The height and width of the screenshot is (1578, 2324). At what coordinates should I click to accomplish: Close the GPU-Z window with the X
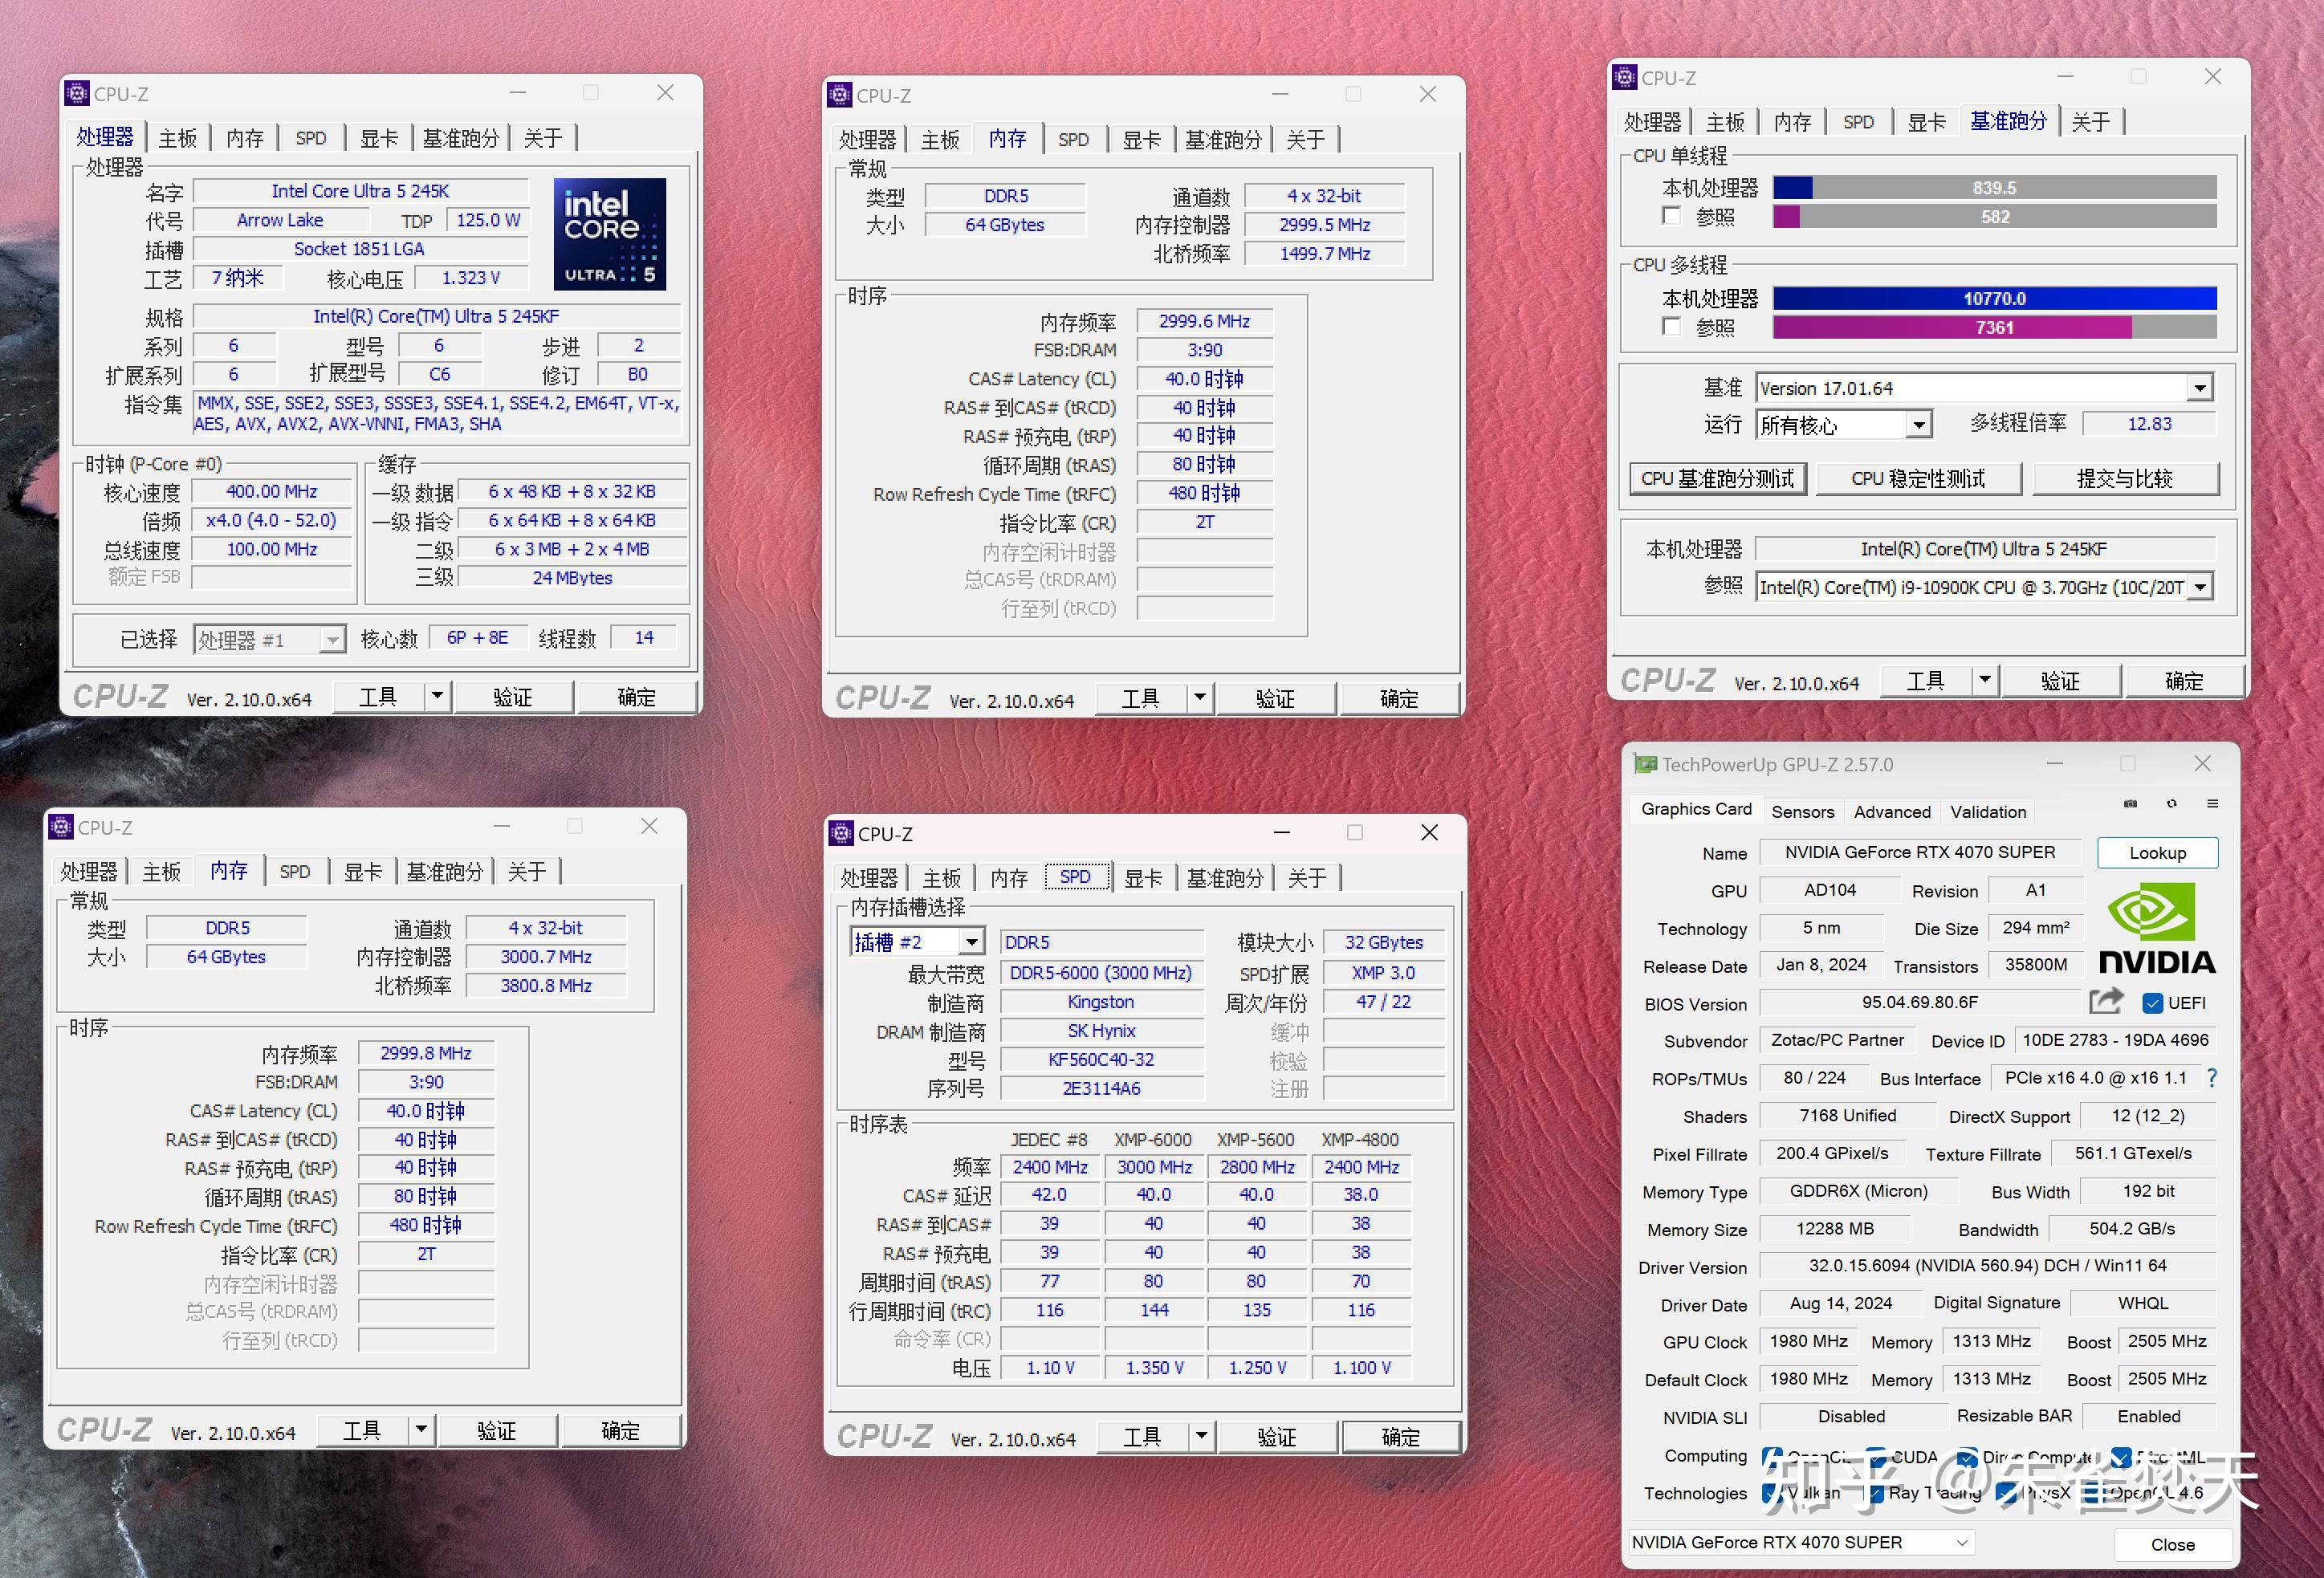2202,763
